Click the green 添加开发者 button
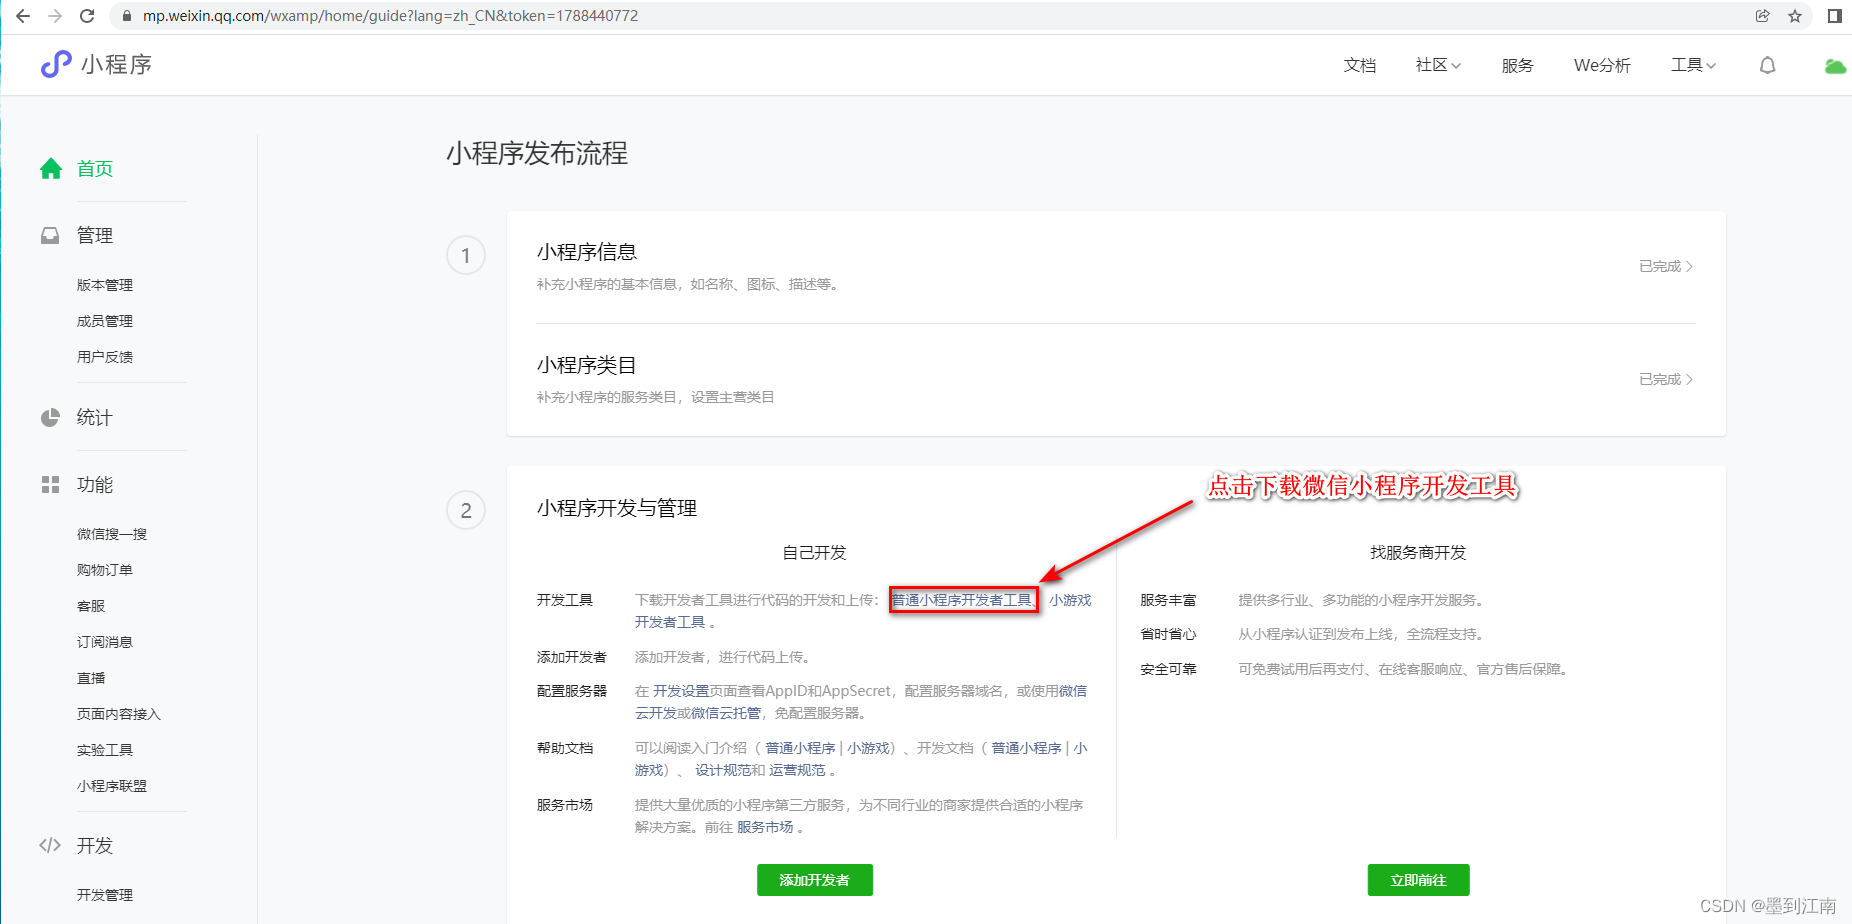The image size is (1852, 924). tap(815, 880)
